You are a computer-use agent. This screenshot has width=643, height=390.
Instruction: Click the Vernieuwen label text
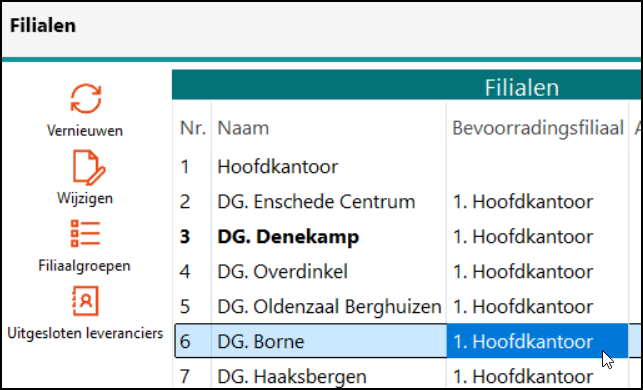point(85,131)
